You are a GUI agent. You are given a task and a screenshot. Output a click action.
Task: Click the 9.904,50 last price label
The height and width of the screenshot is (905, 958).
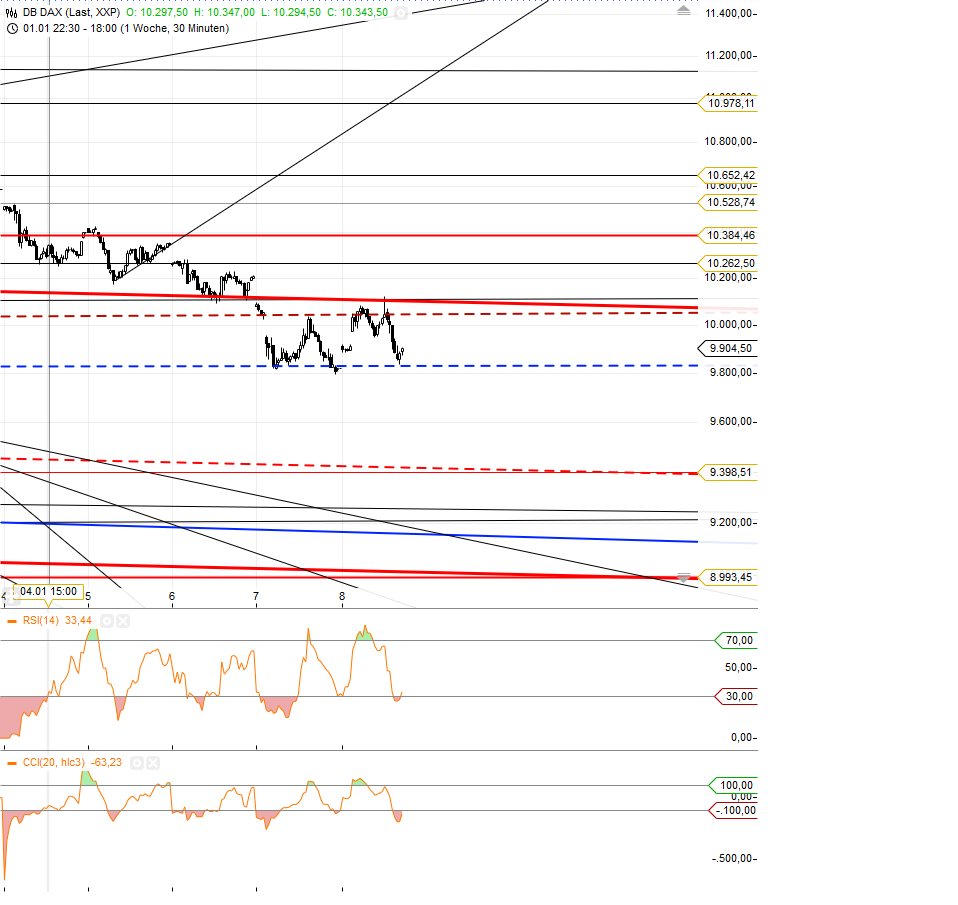coord(729,348)
